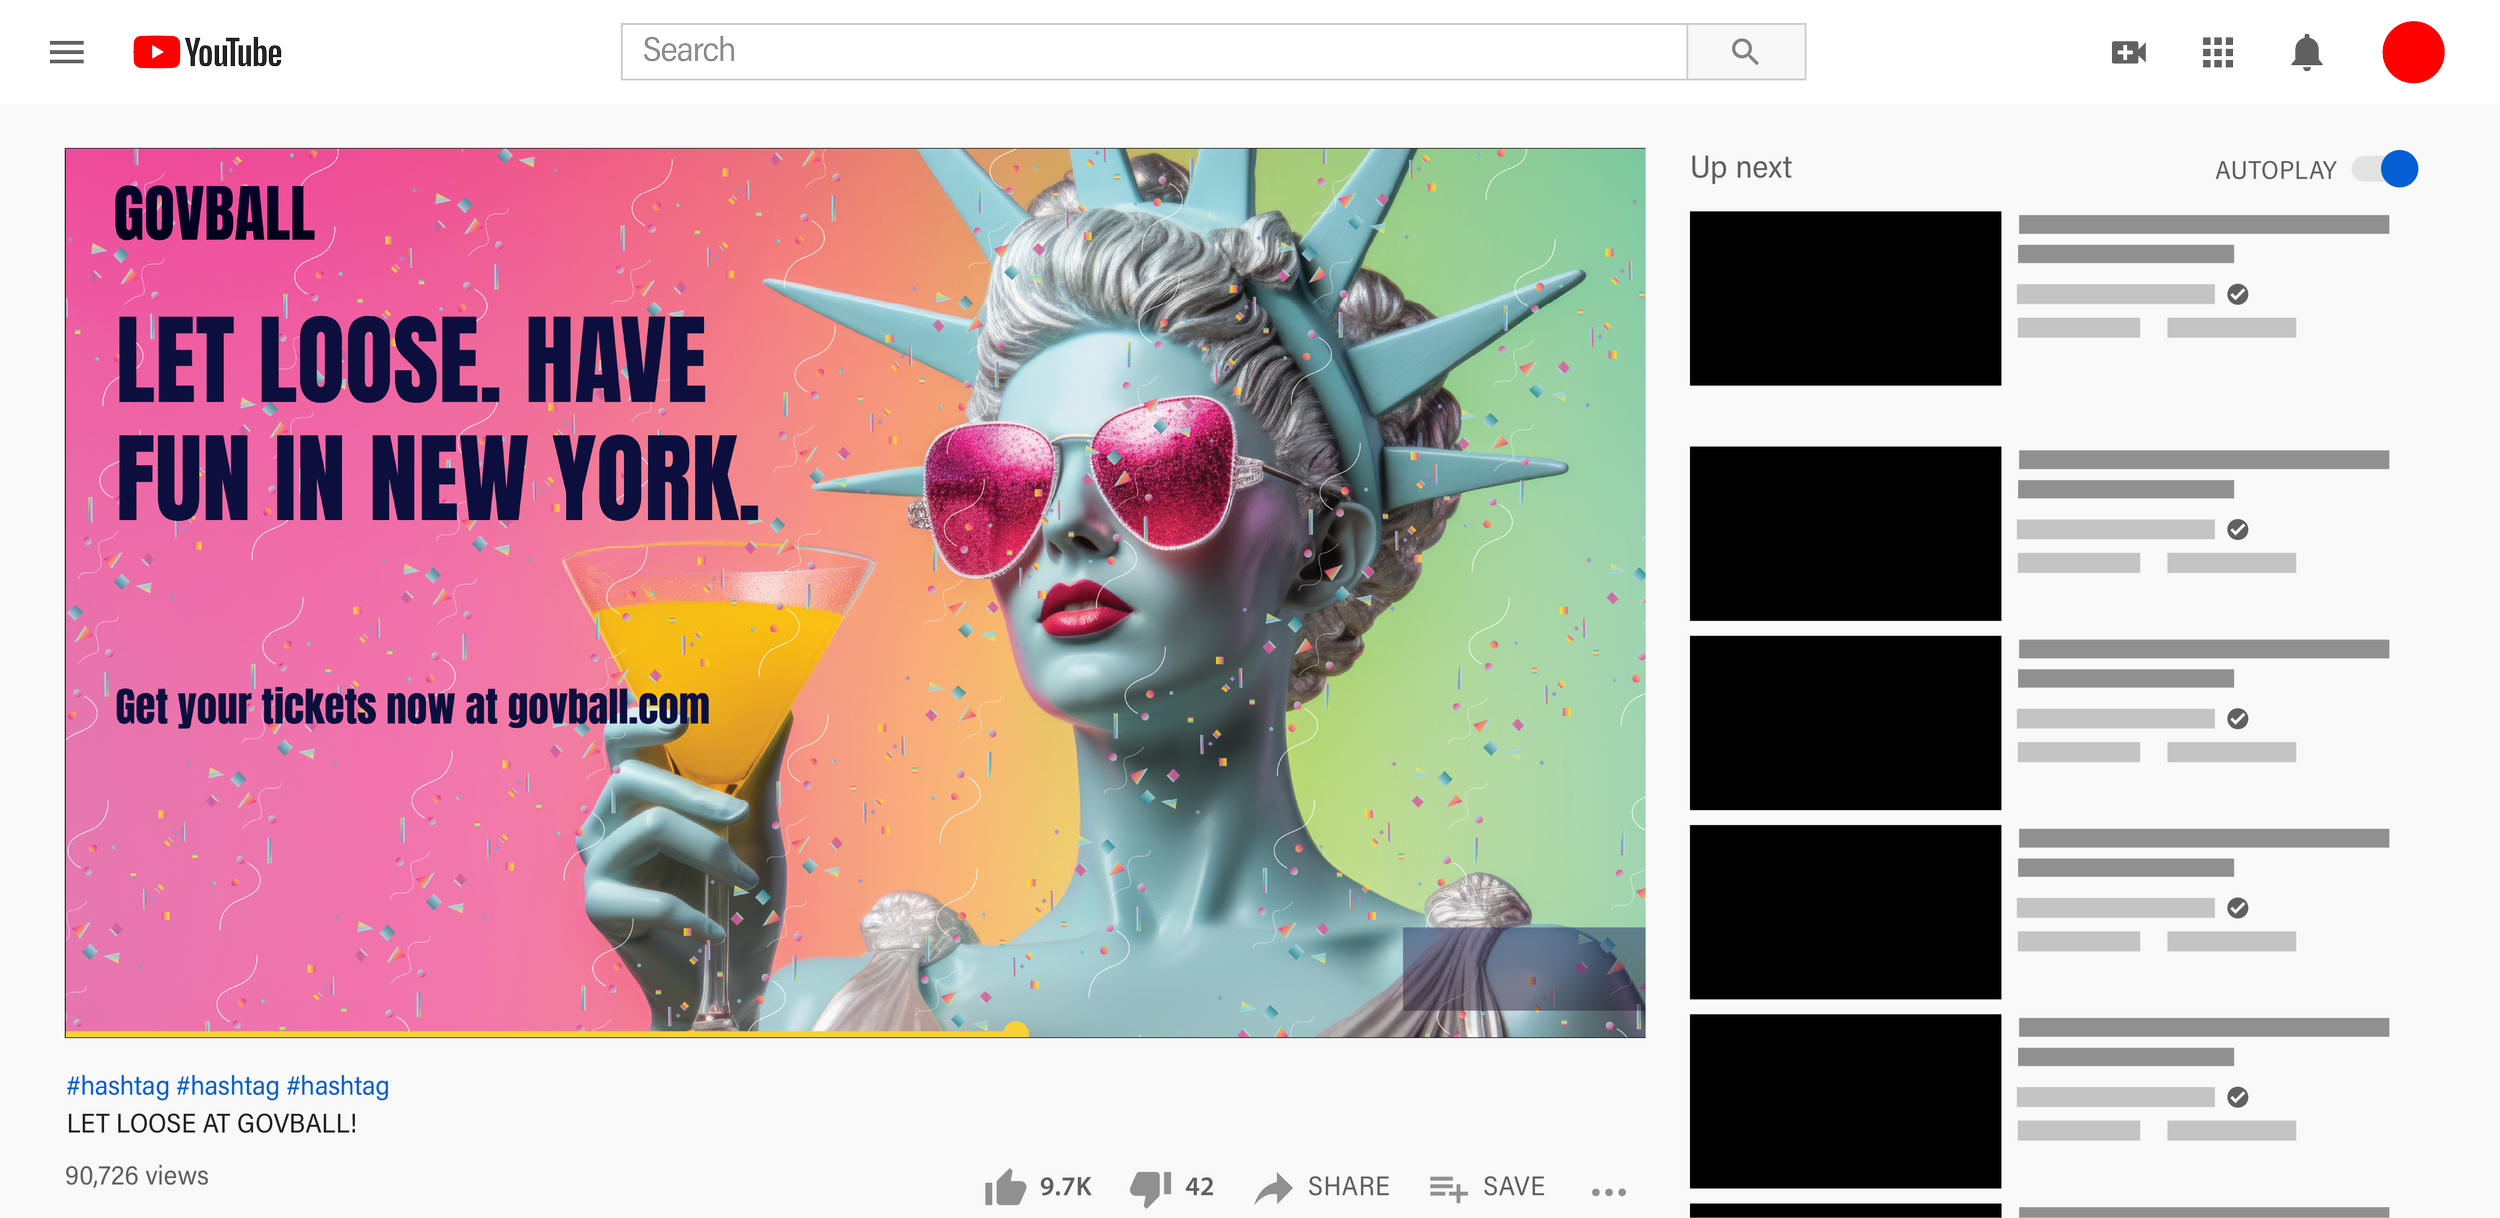This screenshot has width=2500, height=1218.
Task: Click the create video camera icon
Action: point(2128,52)
